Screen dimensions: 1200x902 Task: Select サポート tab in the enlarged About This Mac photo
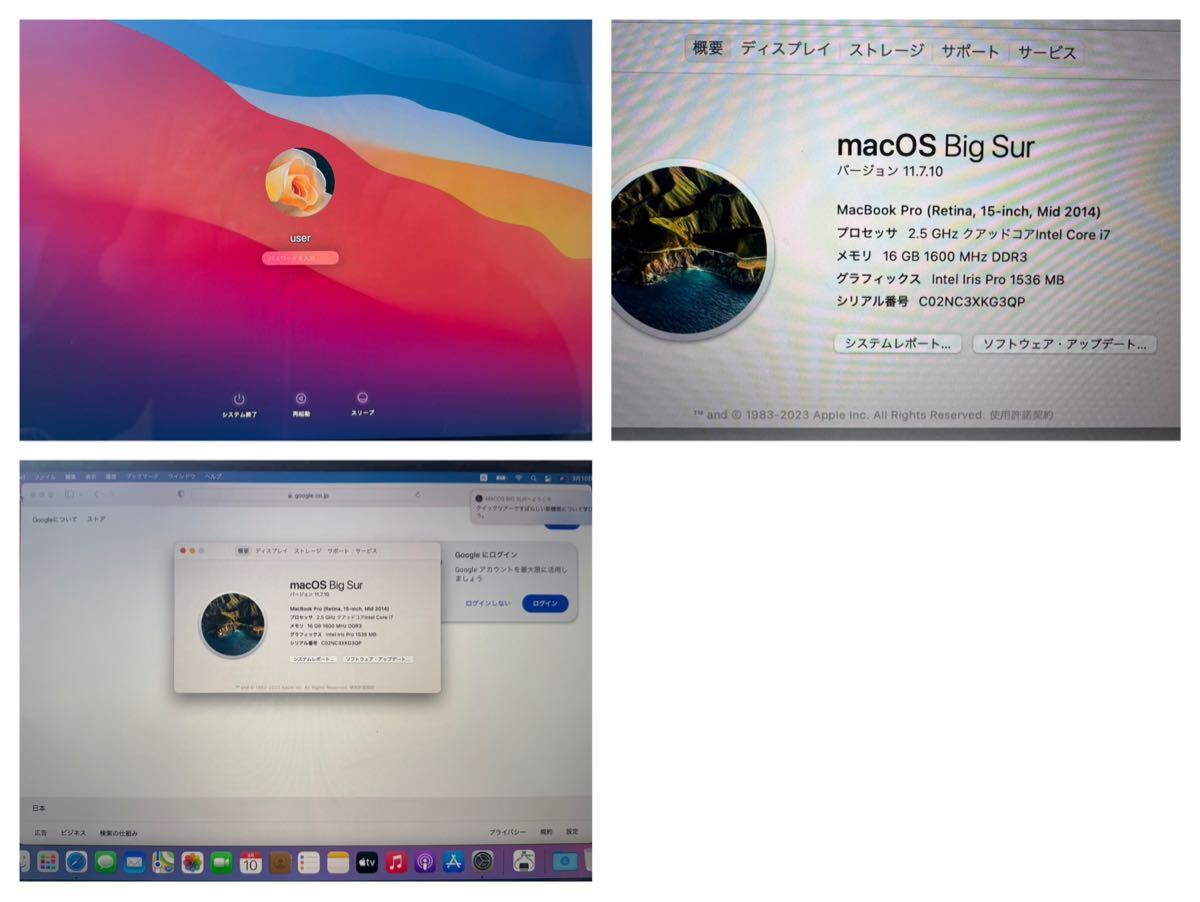969,51
